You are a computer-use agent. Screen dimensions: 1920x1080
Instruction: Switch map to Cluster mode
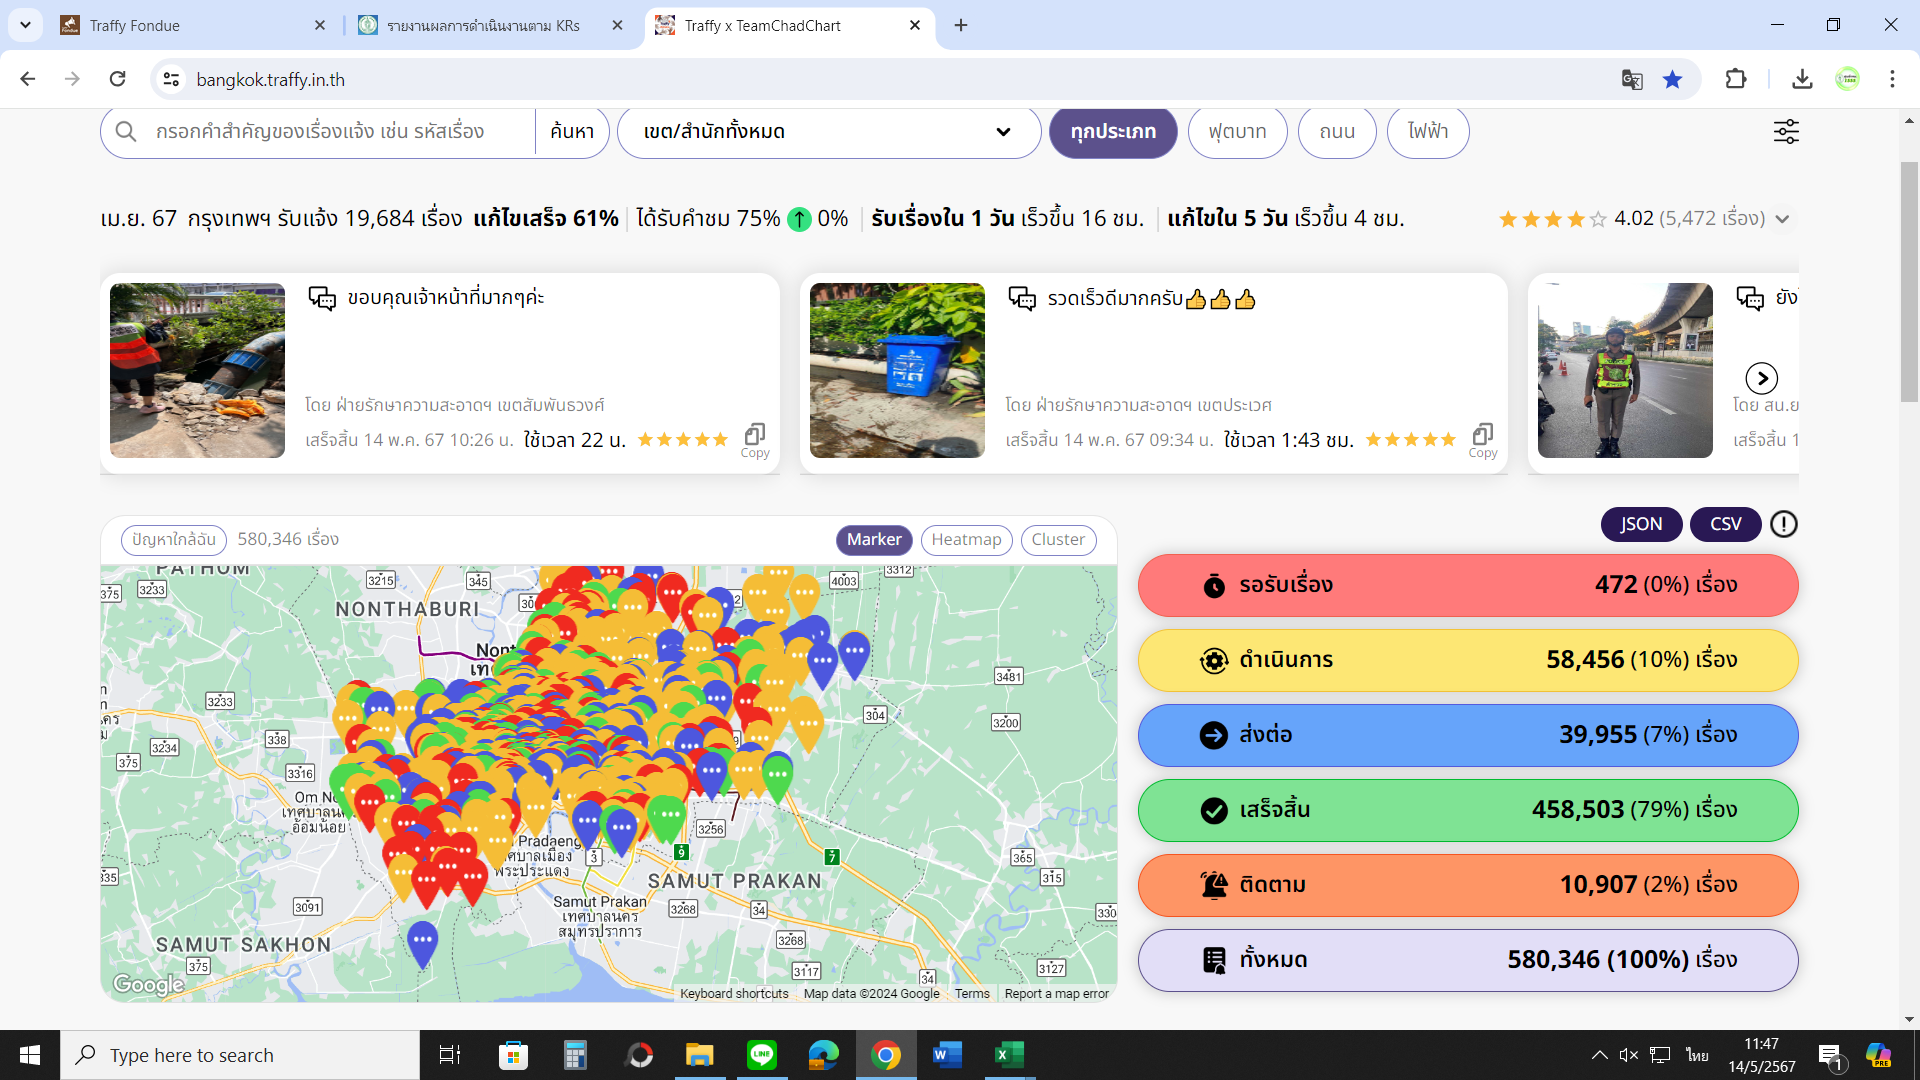(x=1058, y=540)
